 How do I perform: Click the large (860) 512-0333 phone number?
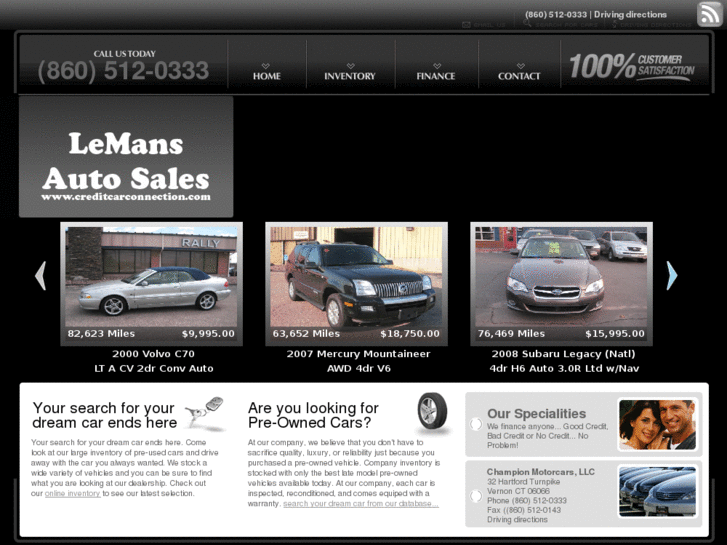[x=123, y=71]
